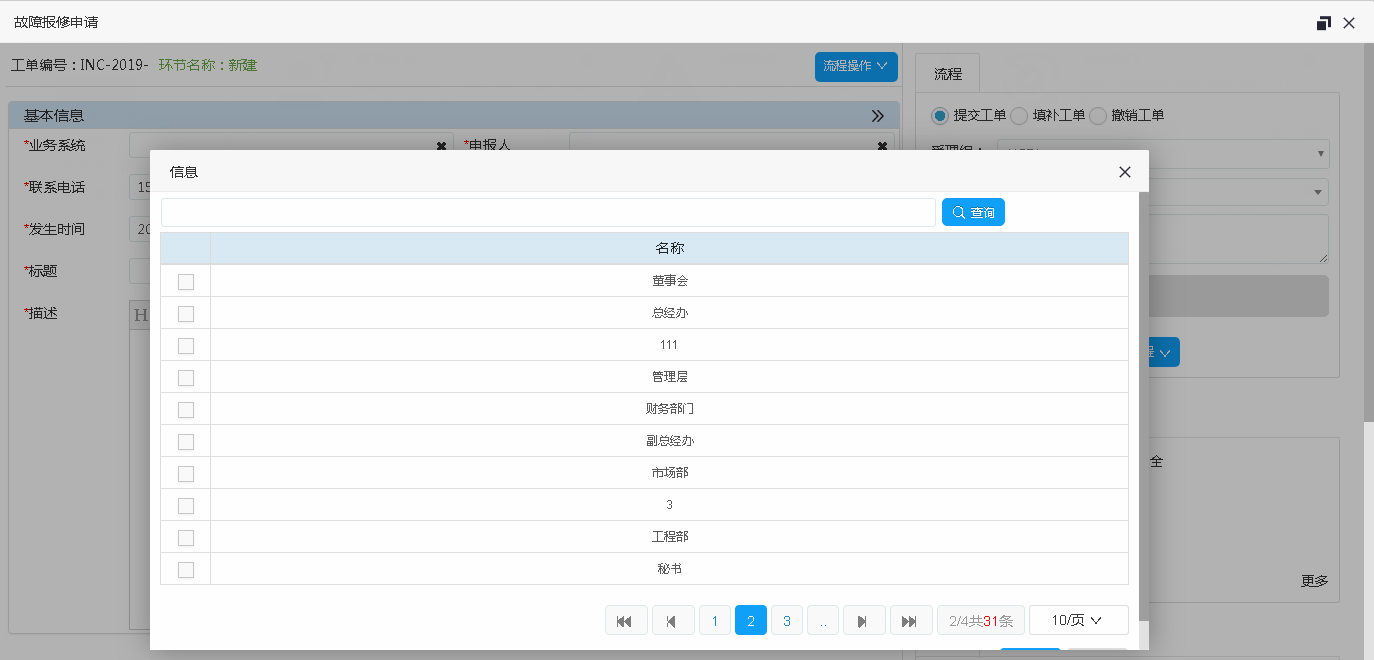This screenshot has height=660, width=1374.
Task: Tick the checkbox next to 工程部
Action: [186, 538]
